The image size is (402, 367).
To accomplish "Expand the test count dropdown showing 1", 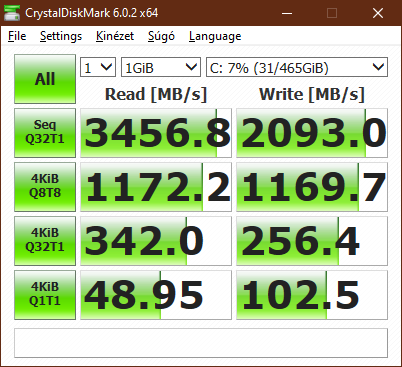I will click(98, 67).
